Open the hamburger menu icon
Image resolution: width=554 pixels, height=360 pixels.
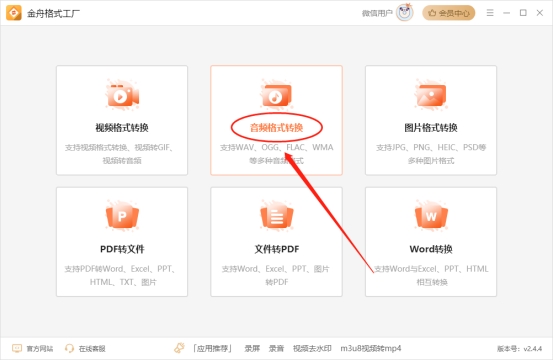point(490,13)
